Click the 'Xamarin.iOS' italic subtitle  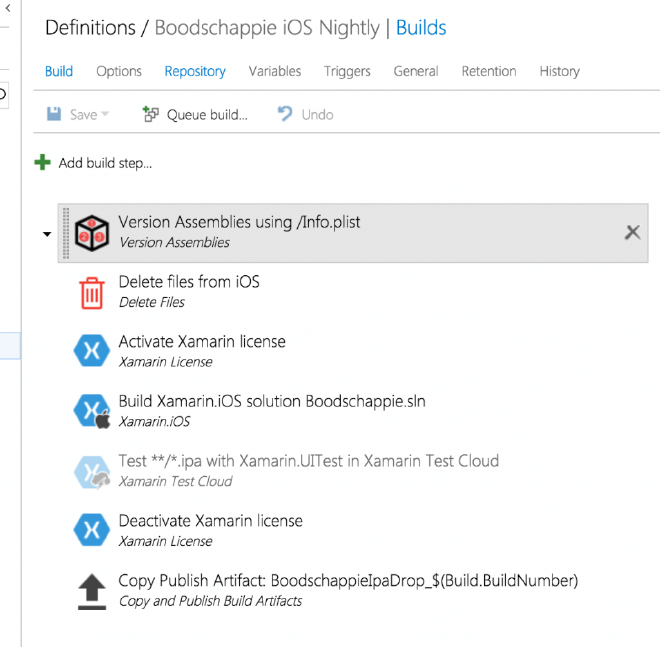click(x=154, y=421)
